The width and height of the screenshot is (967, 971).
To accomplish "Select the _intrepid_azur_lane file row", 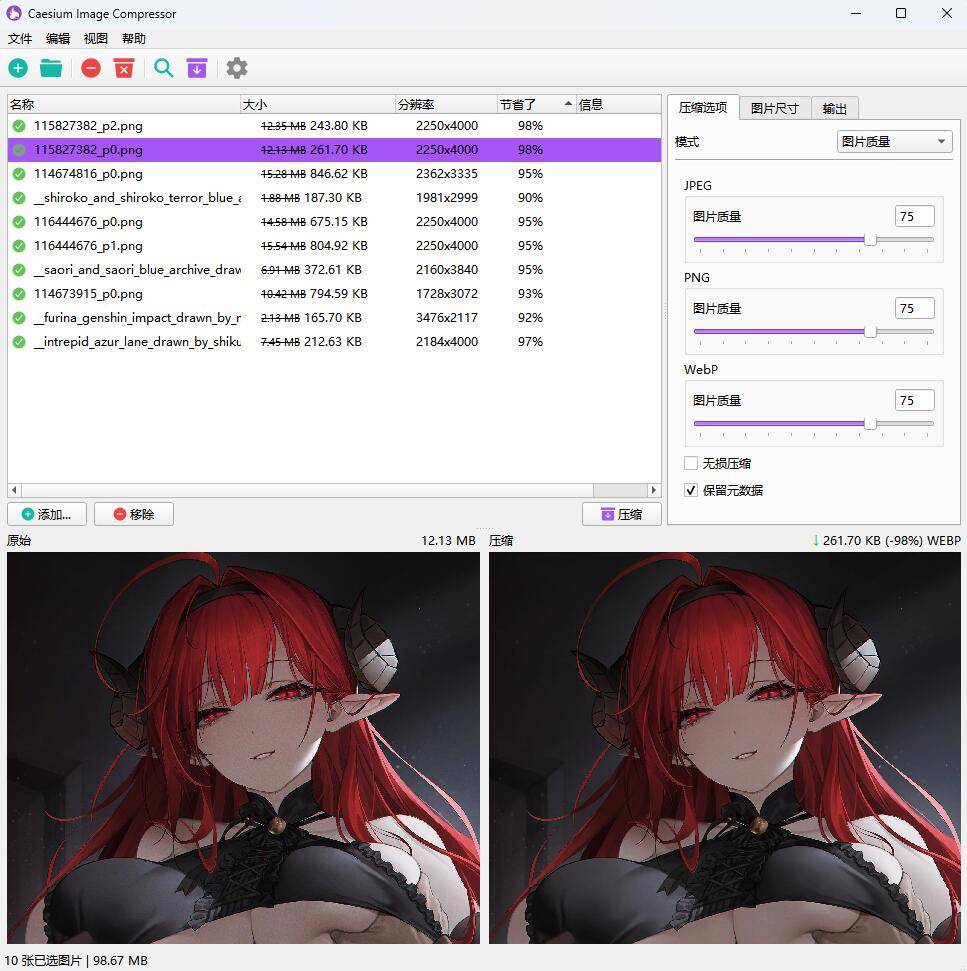I will [334, 342].
